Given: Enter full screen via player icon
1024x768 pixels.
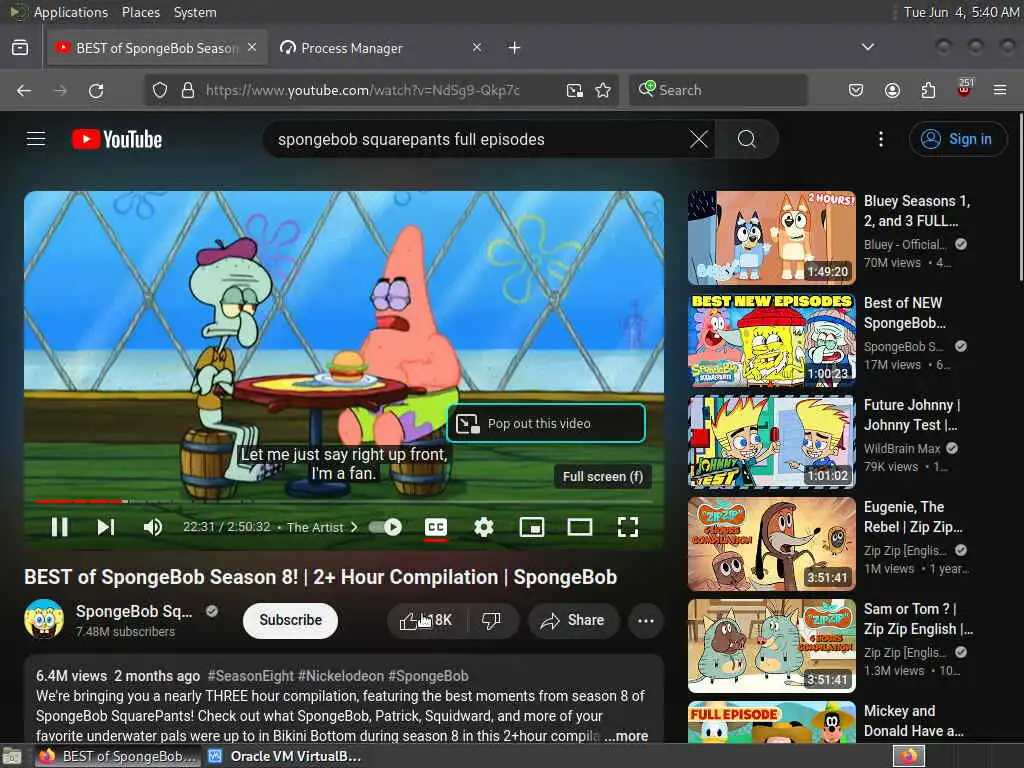Looking at the screenshot, I should tap(628, 526).
